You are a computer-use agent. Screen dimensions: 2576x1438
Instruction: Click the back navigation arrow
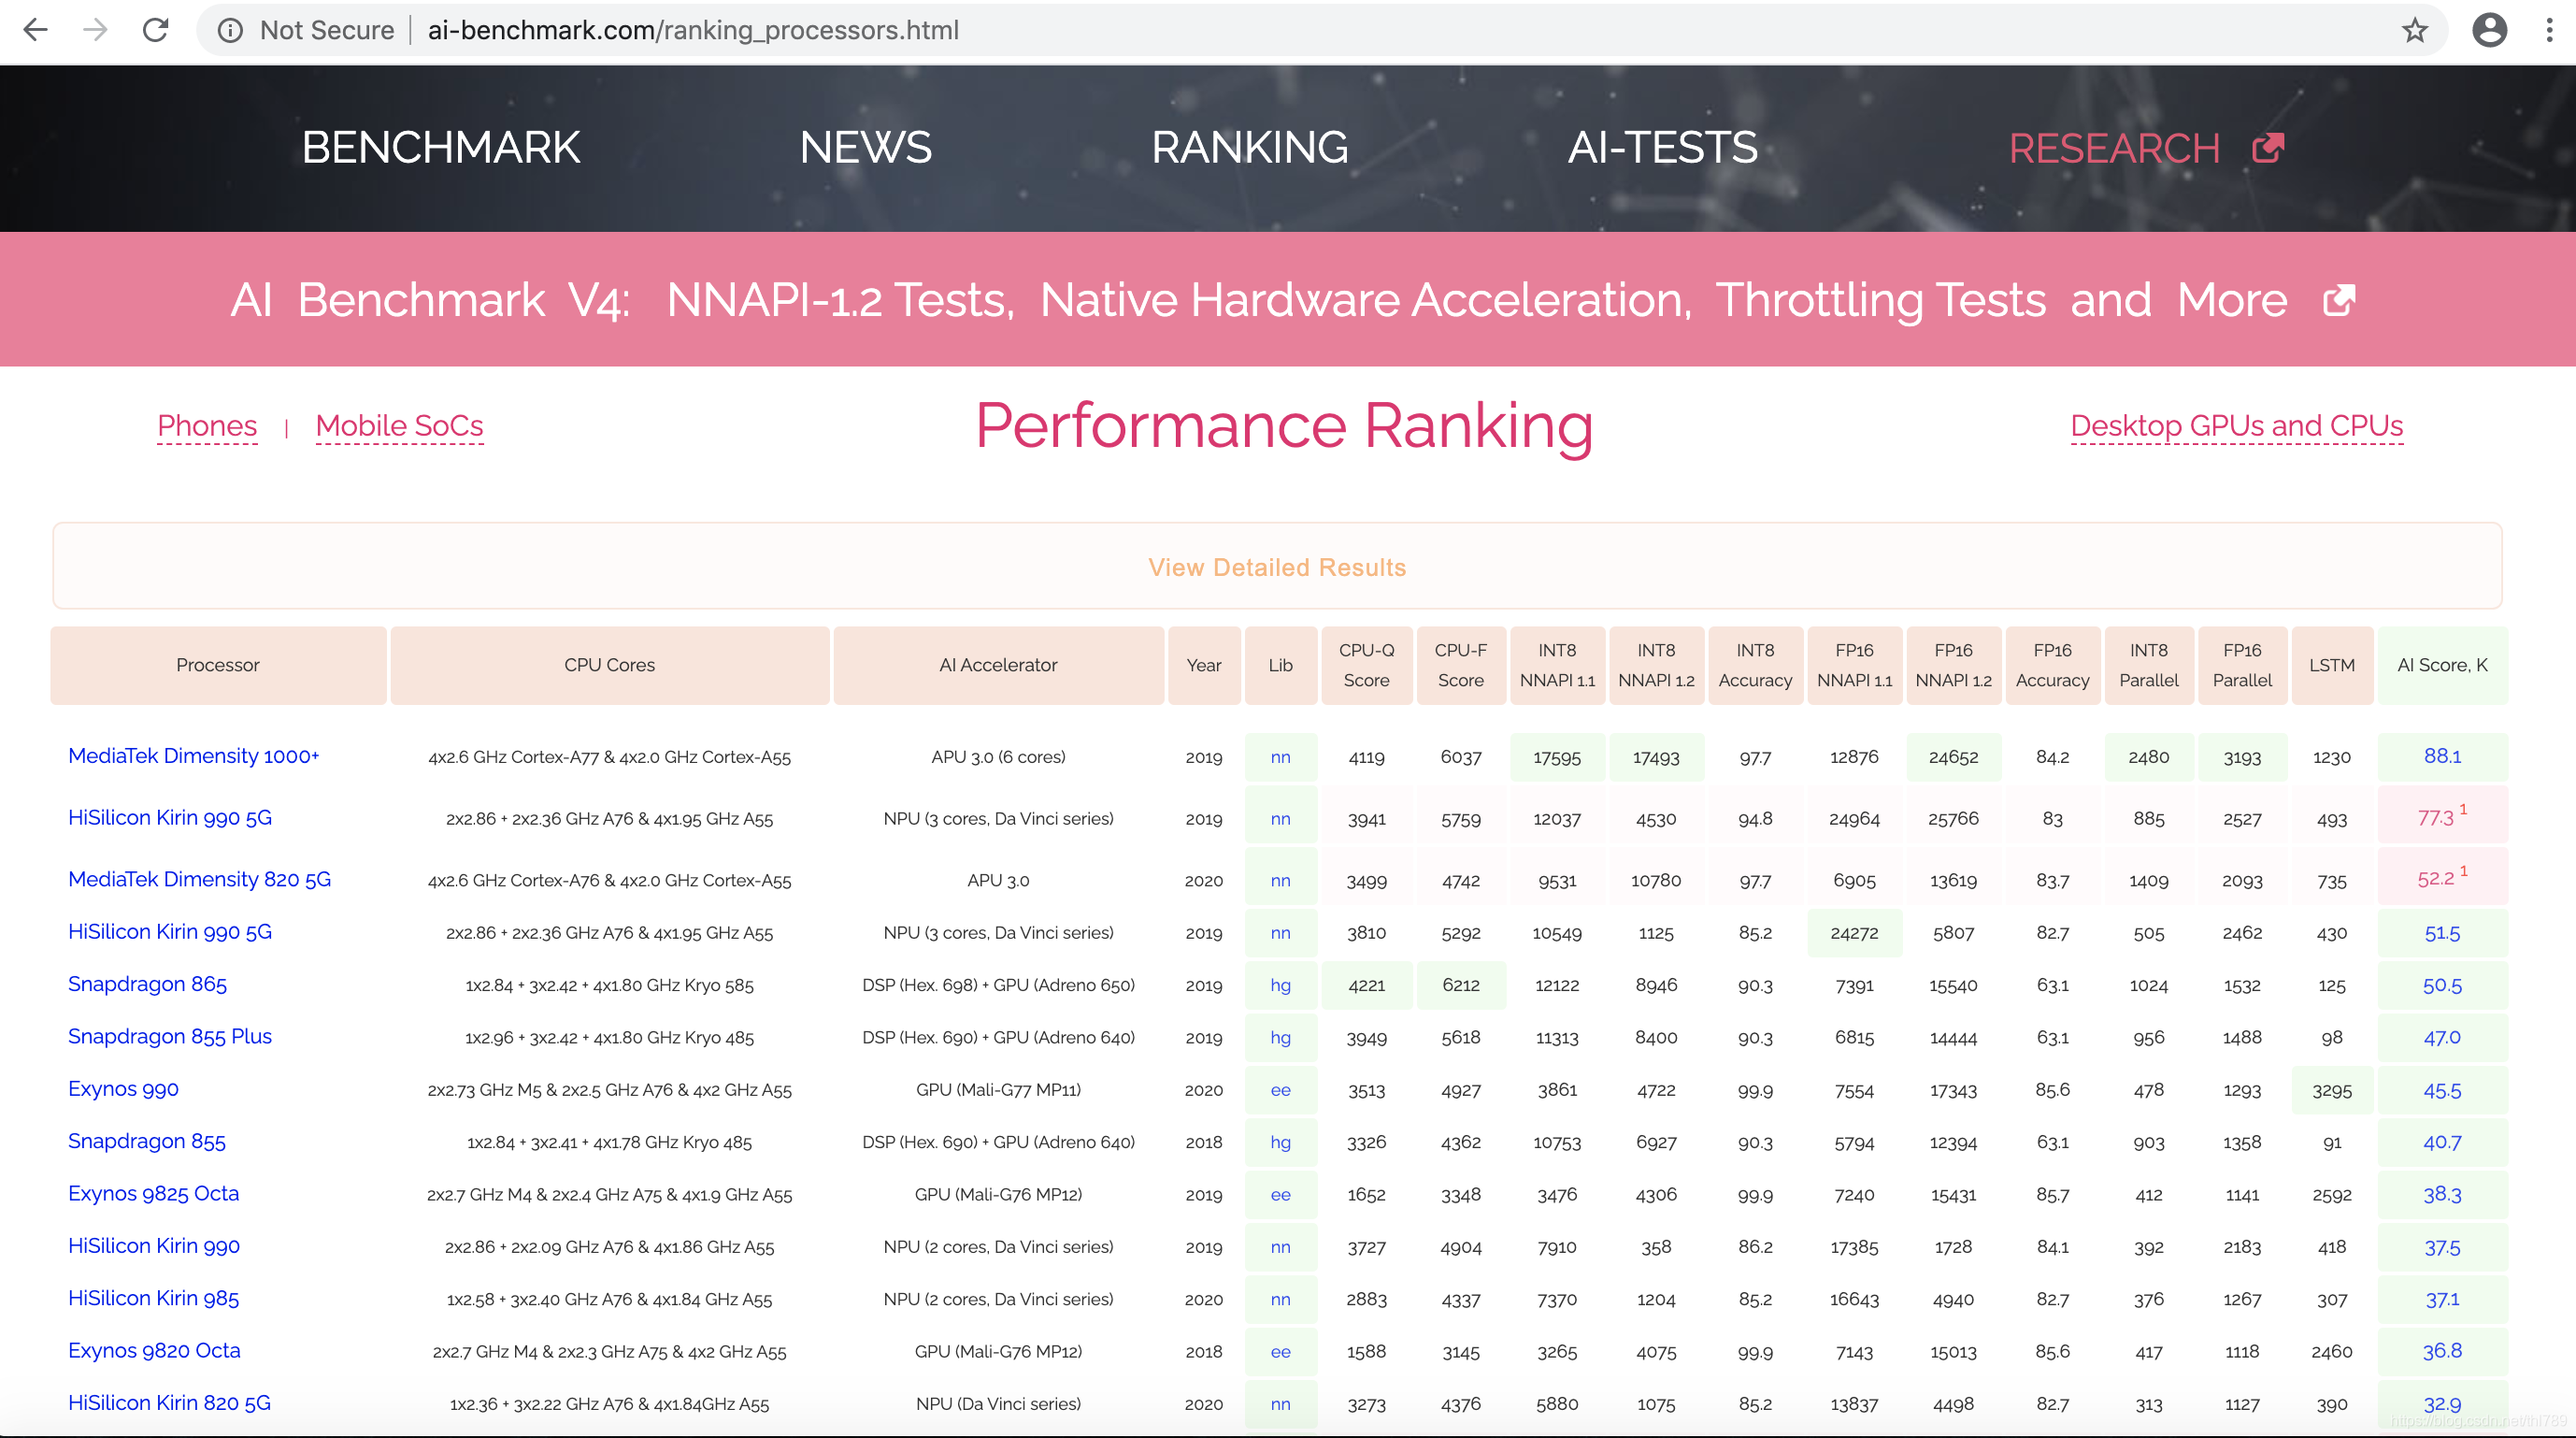pyautogui.click(x=36, y=30)
